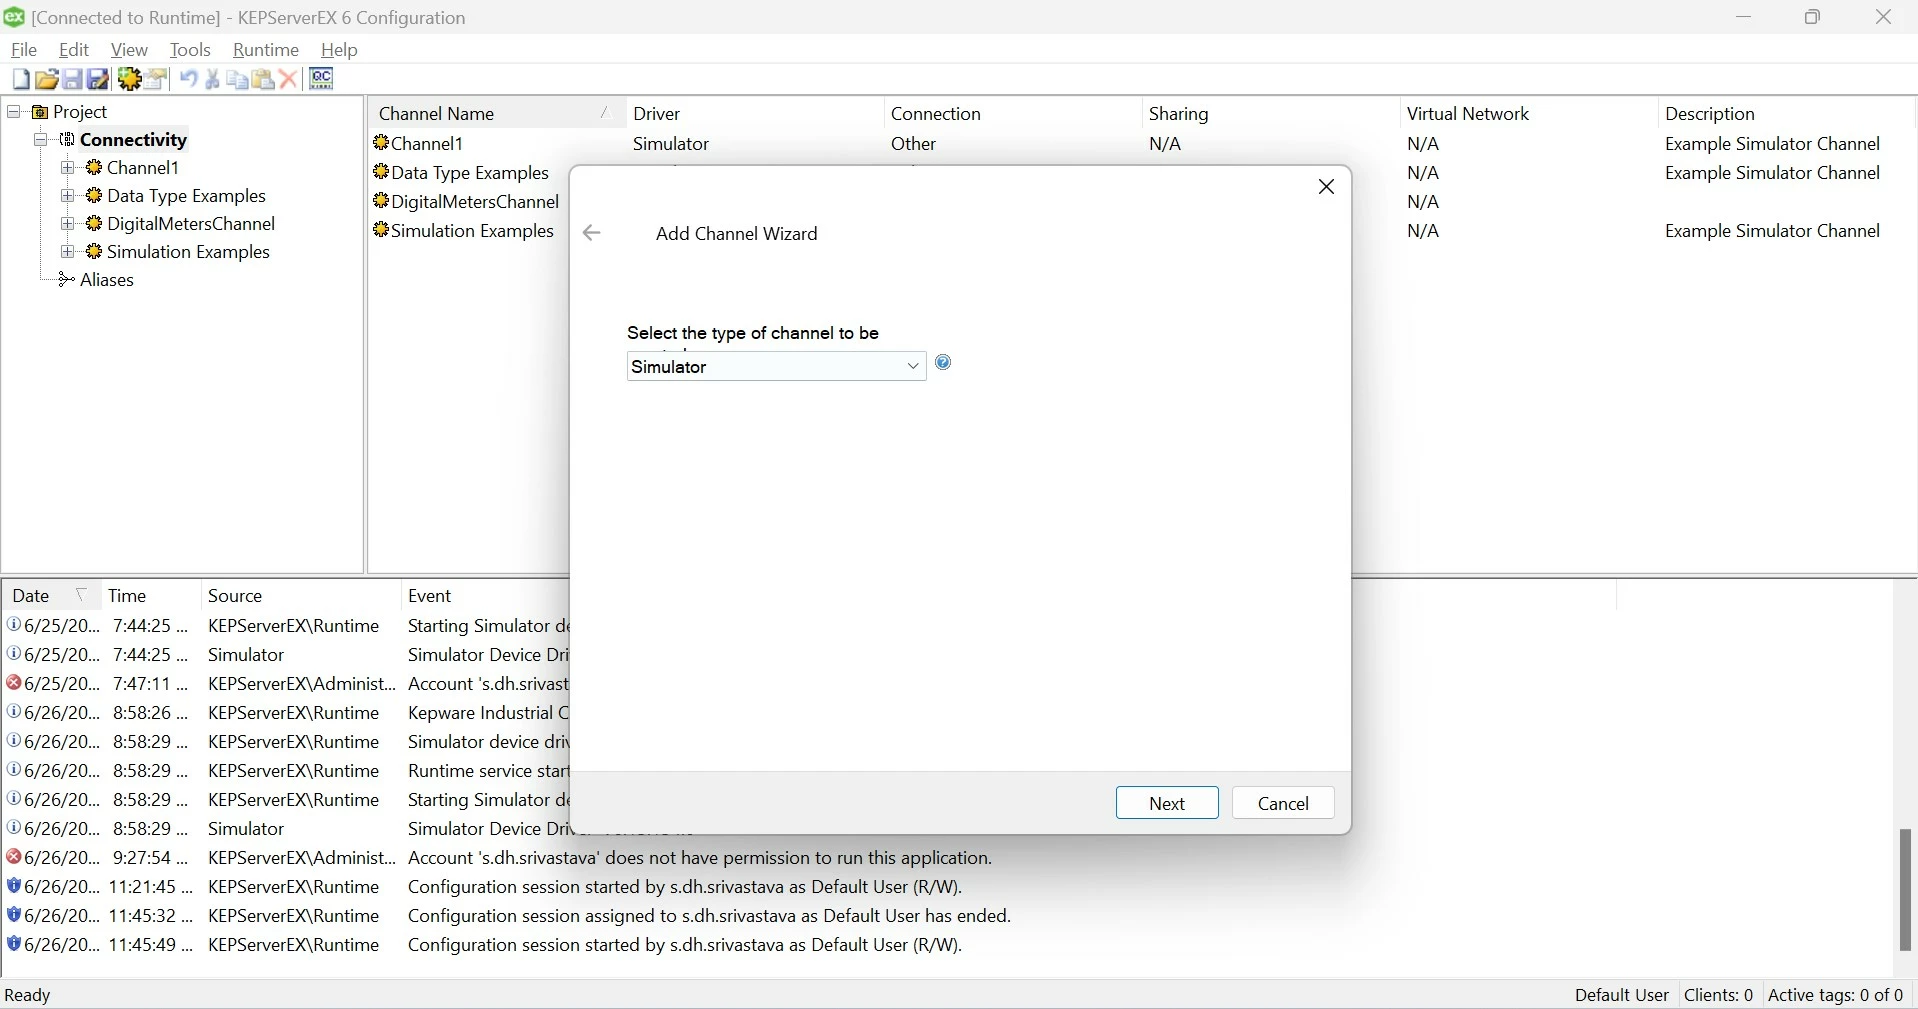Click the Copy icon in toolbar
Image resolution: width=1918 pixels, height=1009 pixels.
tap(238, 80)
